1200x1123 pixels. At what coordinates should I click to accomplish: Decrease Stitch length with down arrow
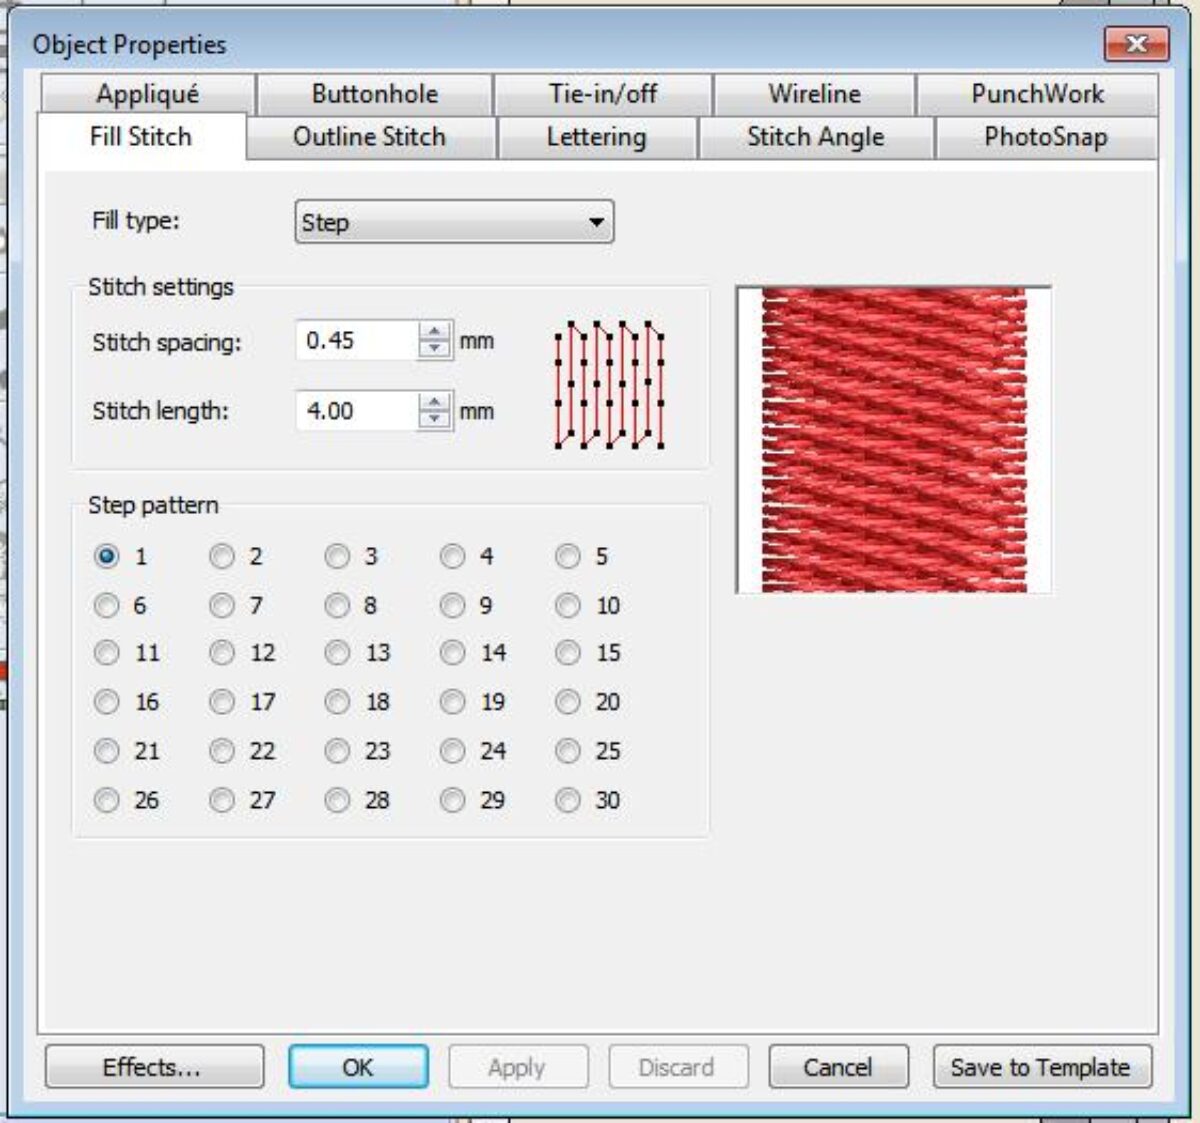point(434,419)
